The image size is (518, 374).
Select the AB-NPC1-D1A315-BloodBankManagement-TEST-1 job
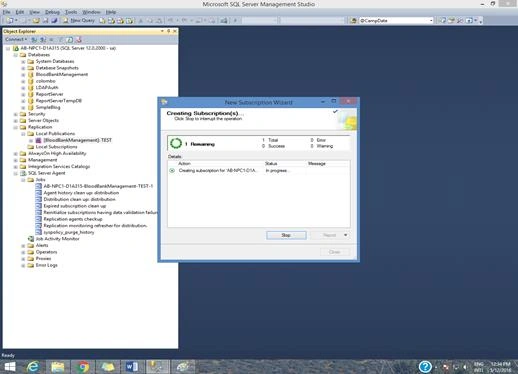[x=98, y=186]
